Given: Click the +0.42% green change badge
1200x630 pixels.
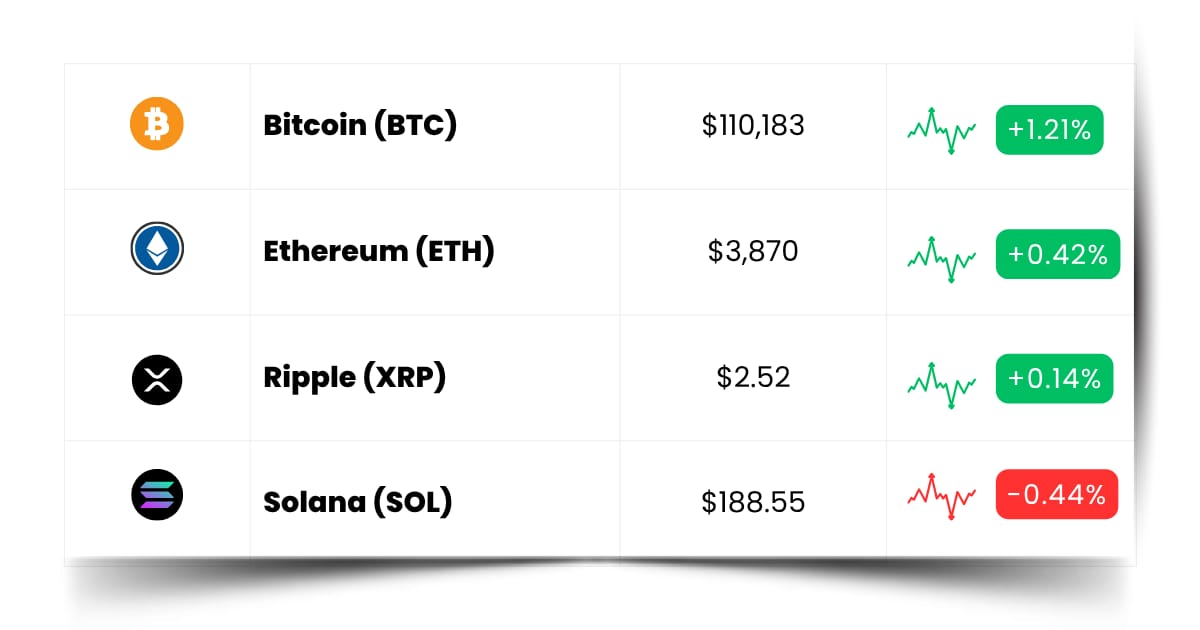Looking at the screenshot, I should [x=1058, y=254].
